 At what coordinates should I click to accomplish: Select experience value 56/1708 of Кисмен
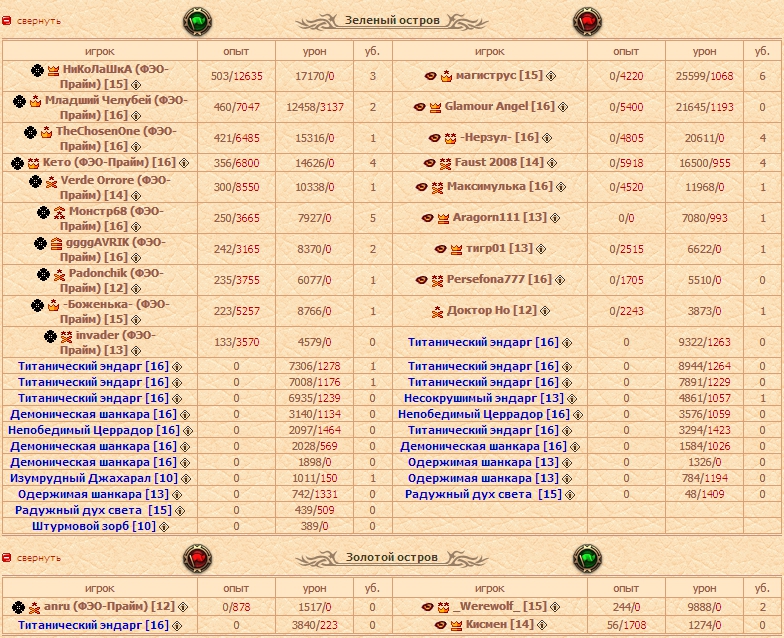[x=626, y=625]
